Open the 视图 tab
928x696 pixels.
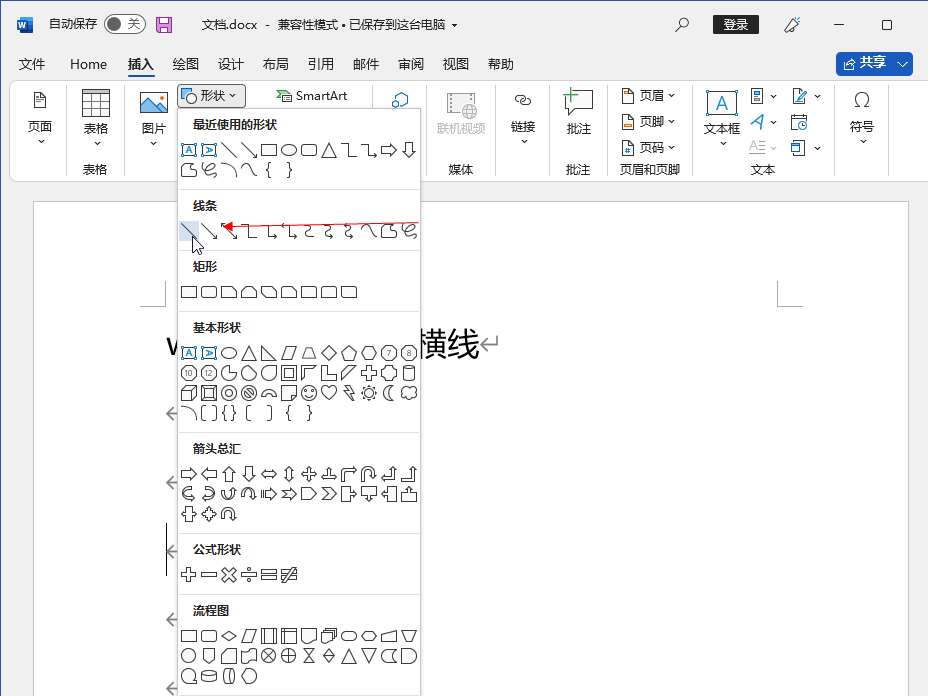(x=456, y=64)
